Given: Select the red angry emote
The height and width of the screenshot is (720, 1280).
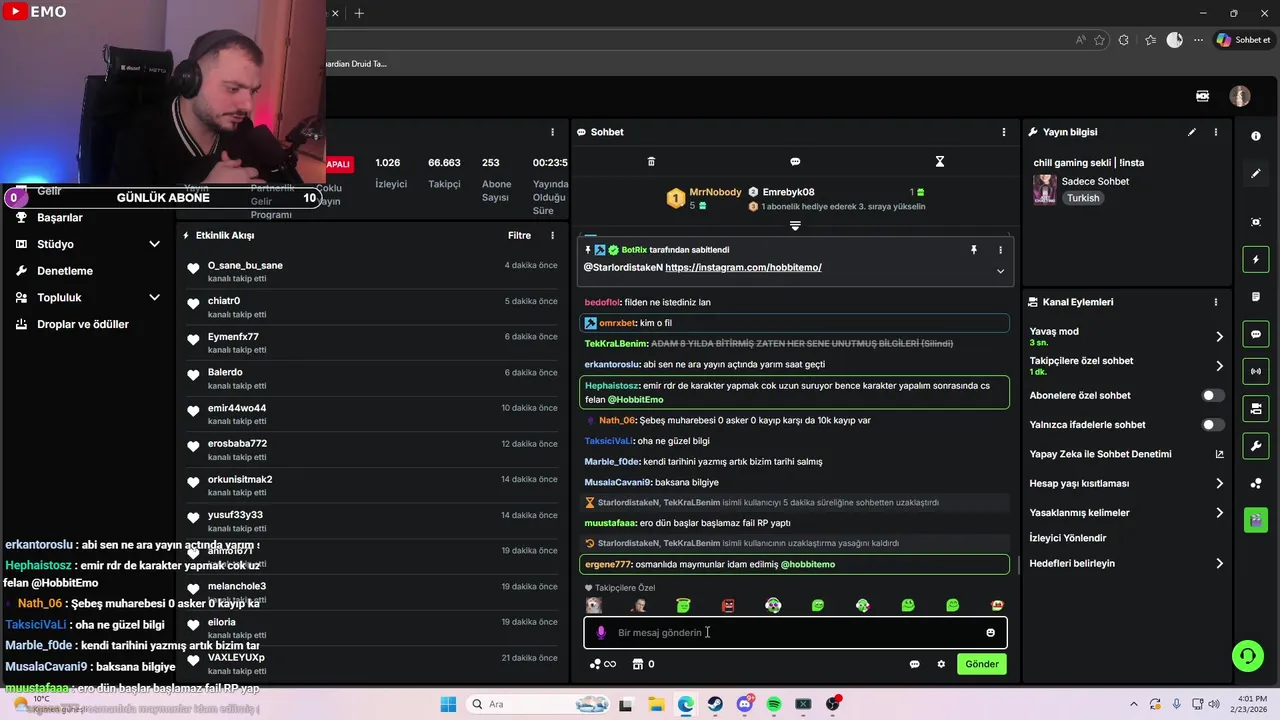Looking at the screenshot, I should [728, 606].
